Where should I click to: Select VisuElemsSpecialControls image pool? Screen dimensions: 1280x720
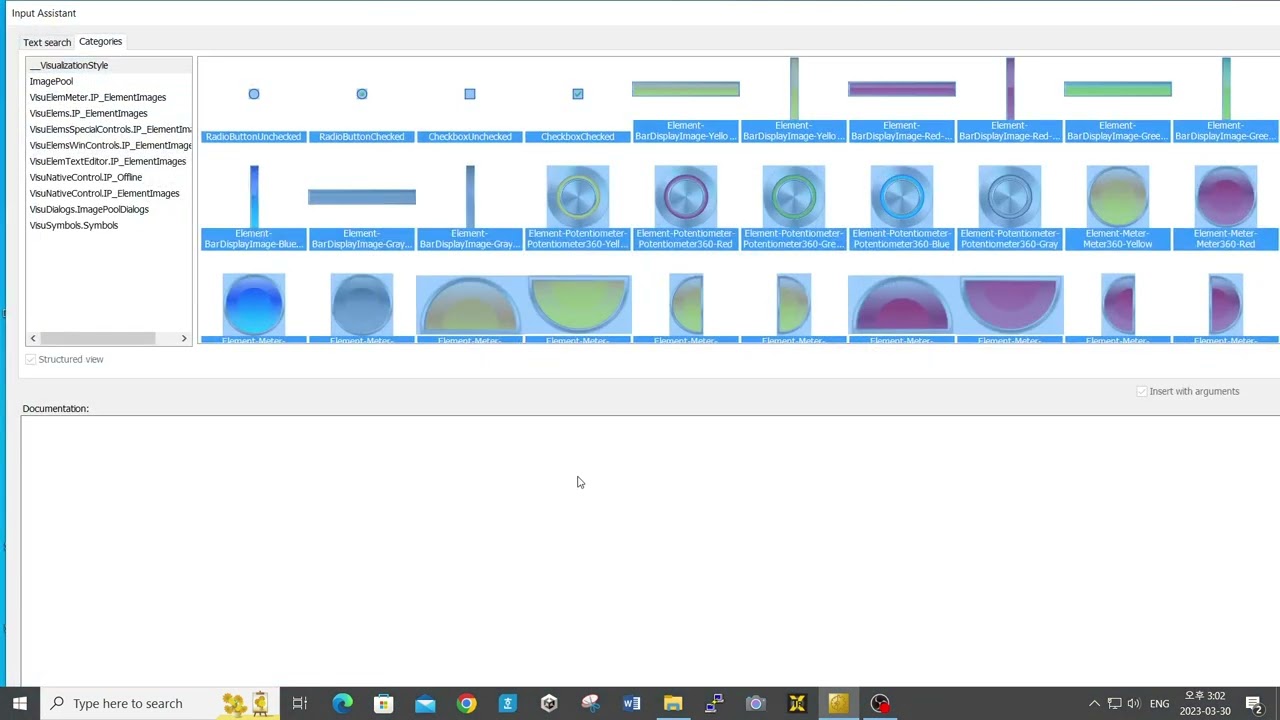(x=110, y=129)
